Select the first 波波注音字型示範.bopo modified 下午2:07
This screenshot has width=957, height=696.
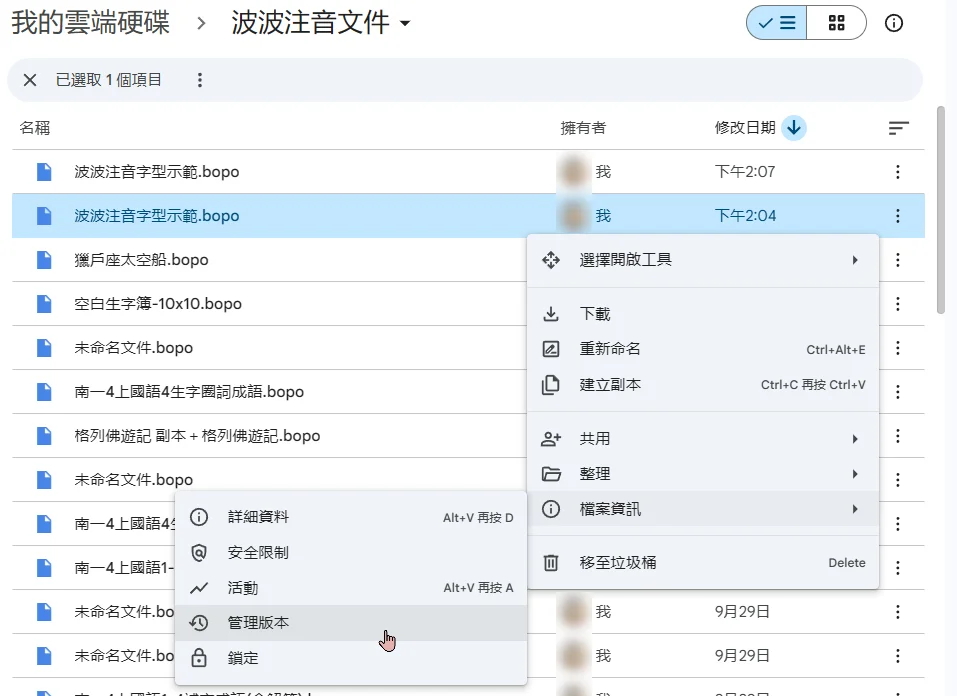click(157, 172)
